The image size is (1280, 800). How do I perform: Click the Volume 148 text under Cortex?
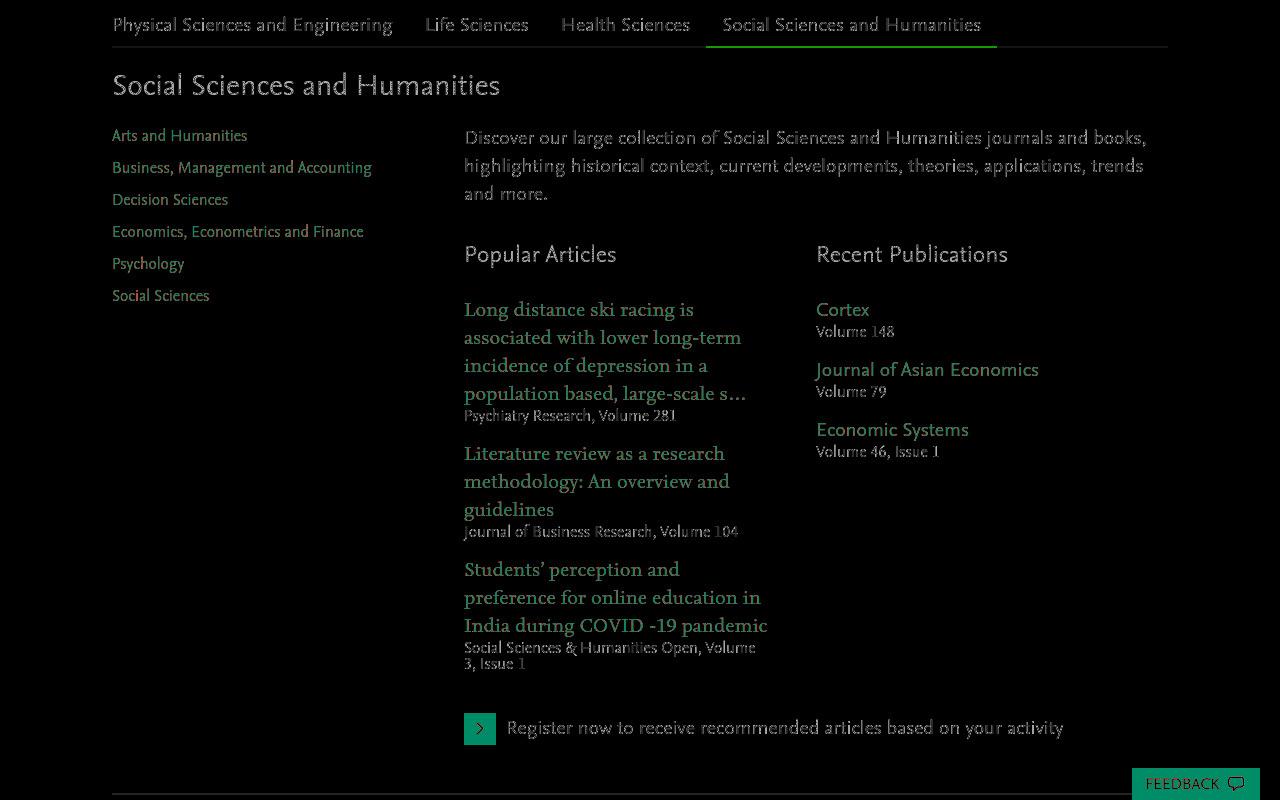[x=855, y=332]
